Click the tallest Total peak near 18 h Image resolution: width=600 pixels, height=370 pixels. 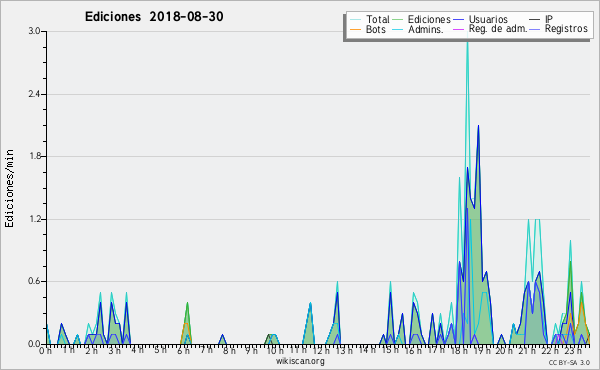pos(467,42)
